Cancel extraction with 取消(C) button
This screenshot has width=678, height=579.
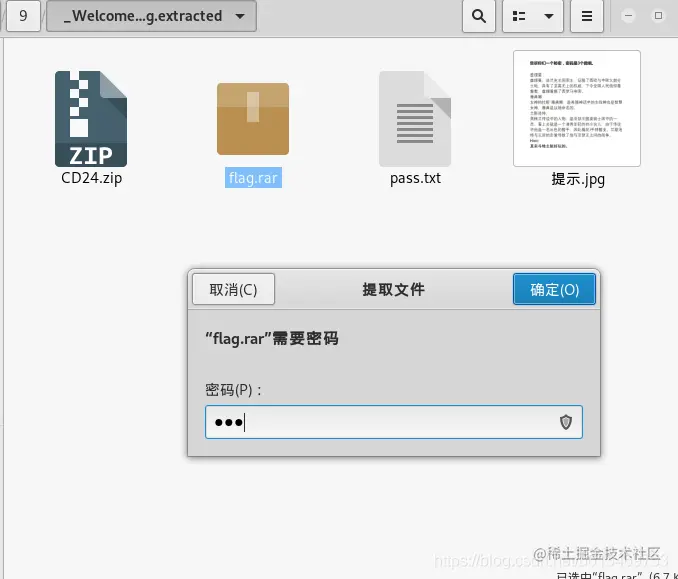click(233, 289)
